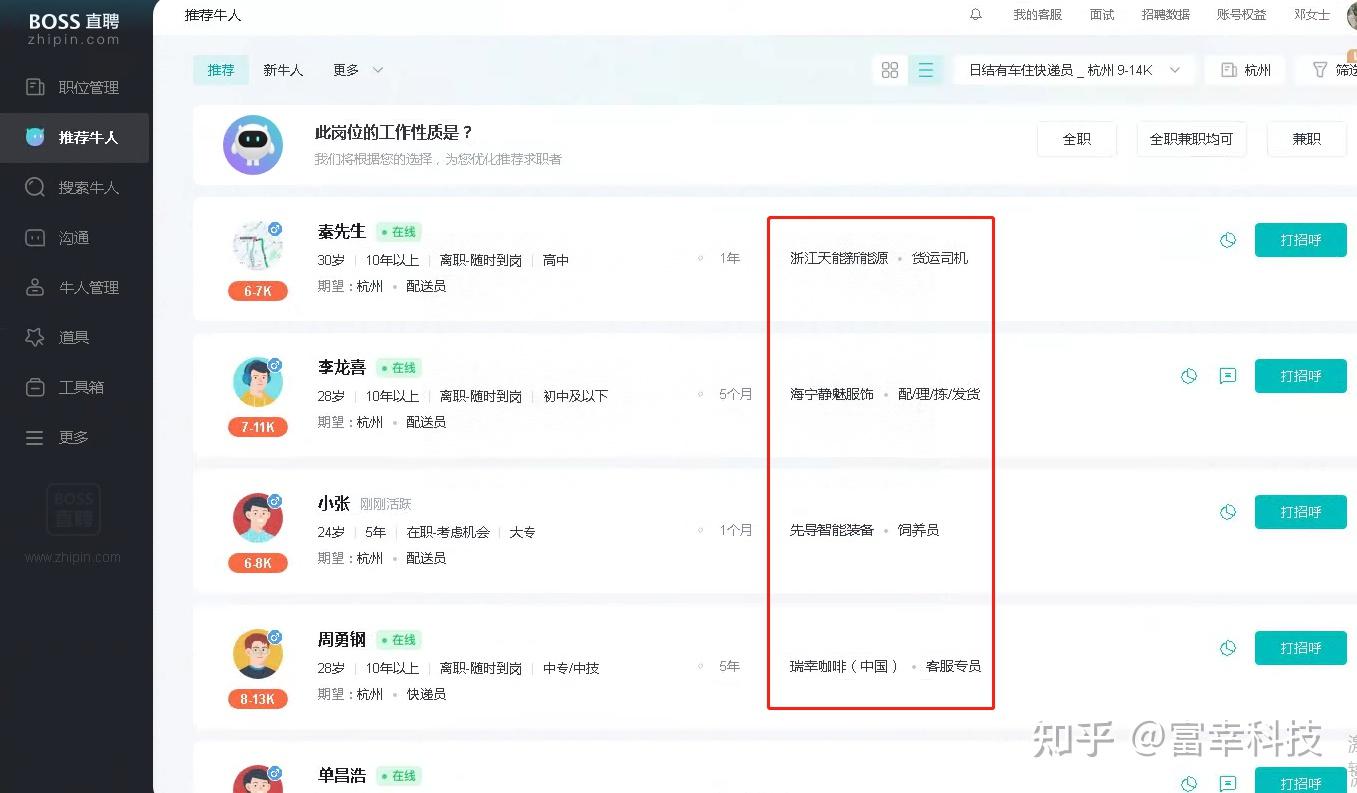Viewport: 1357px width, 793px height.
Task: Choose 全职兼职均可 as the job type
Action: (x=1192, y=139)
